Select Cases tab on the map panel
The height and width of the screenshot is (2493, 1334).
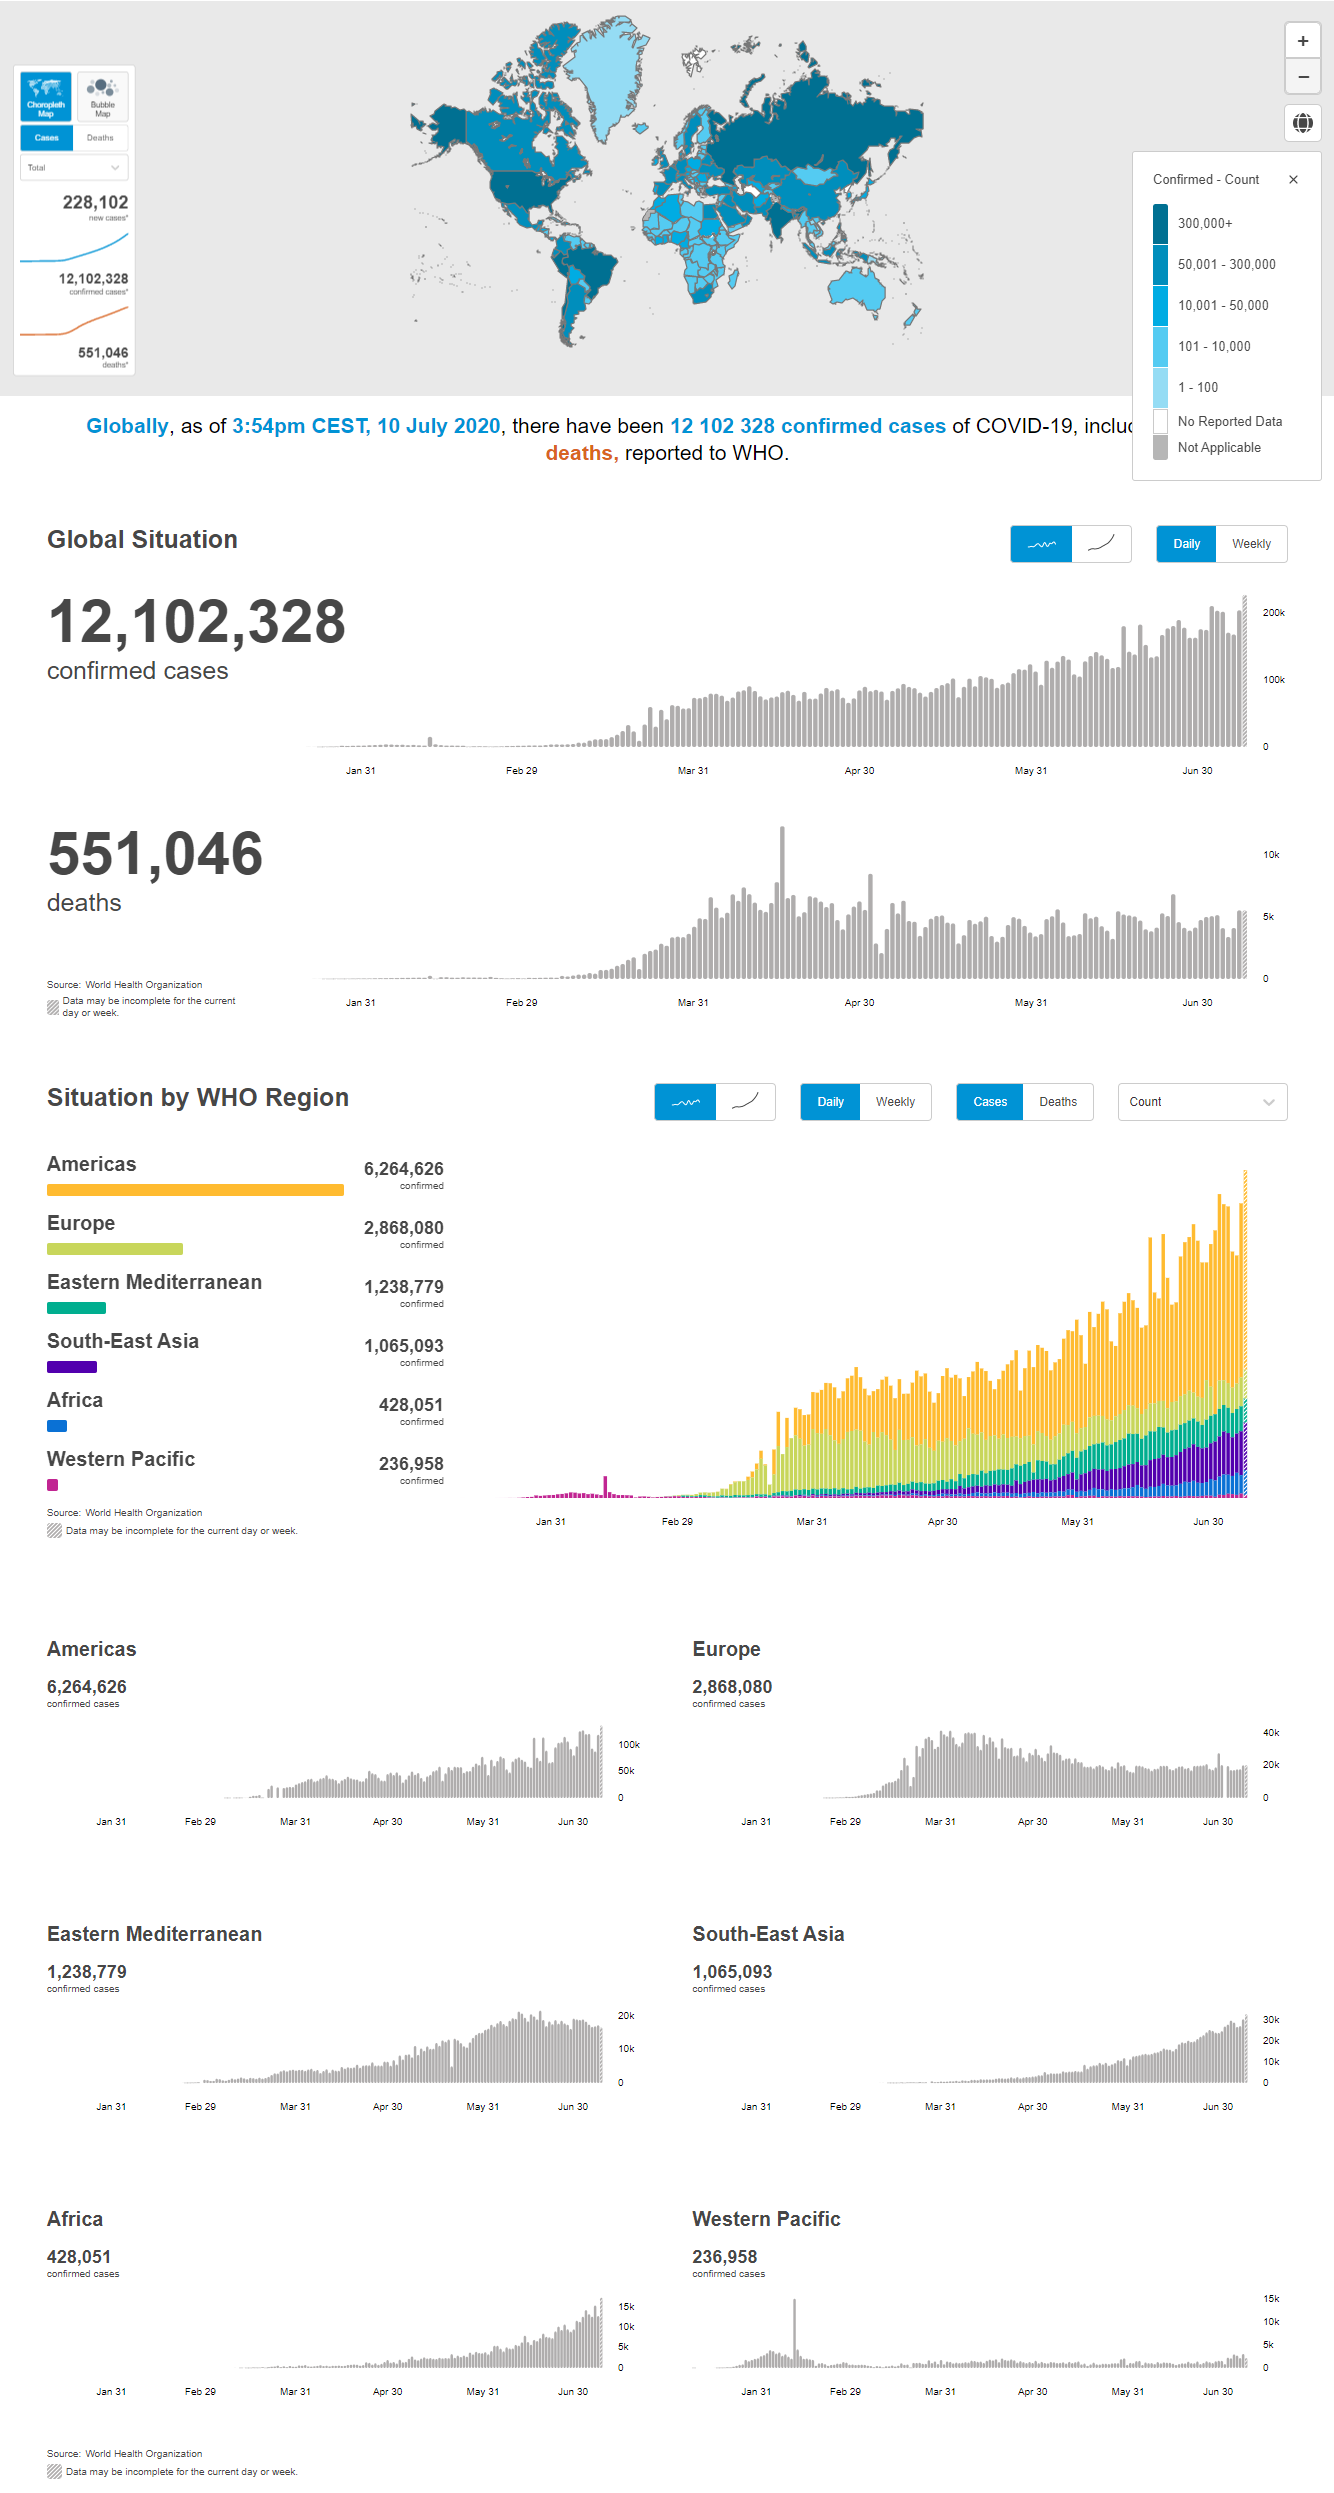tap(46, 138)
